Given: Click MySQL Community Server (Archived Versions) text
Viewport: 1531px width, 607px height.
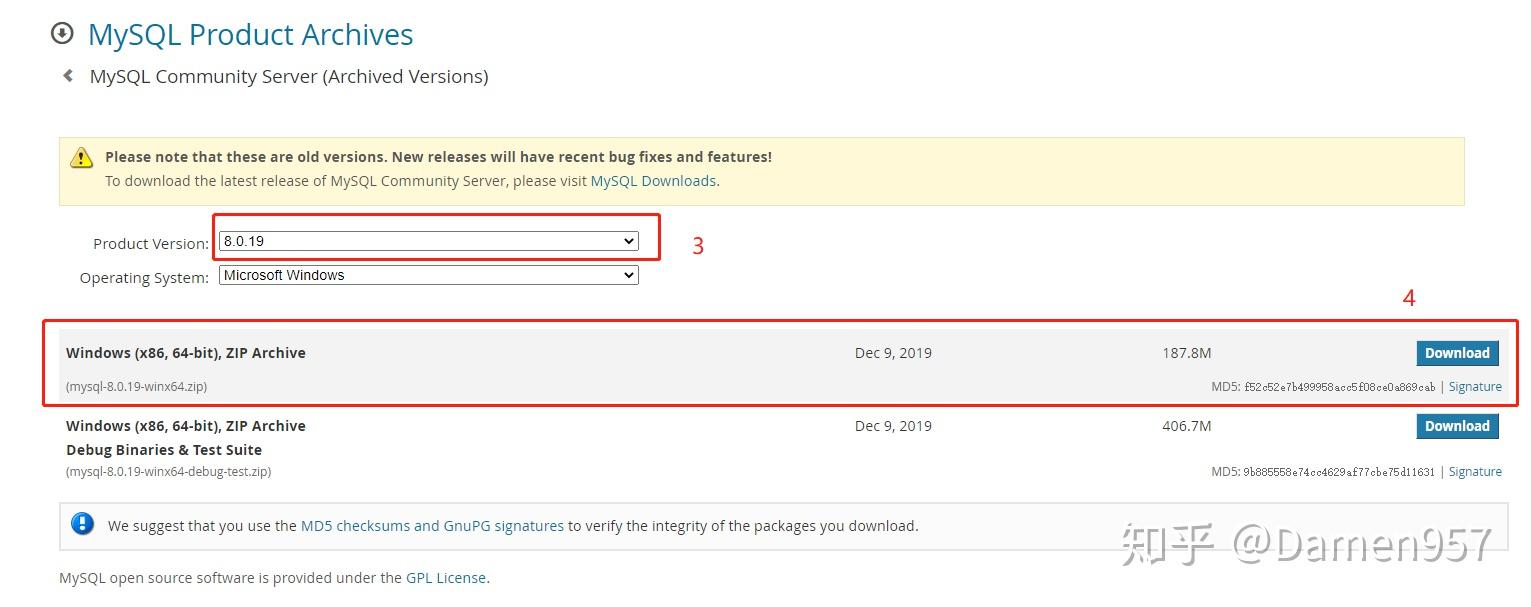Looking at the screenshot, I should click(x=289, y=77).
